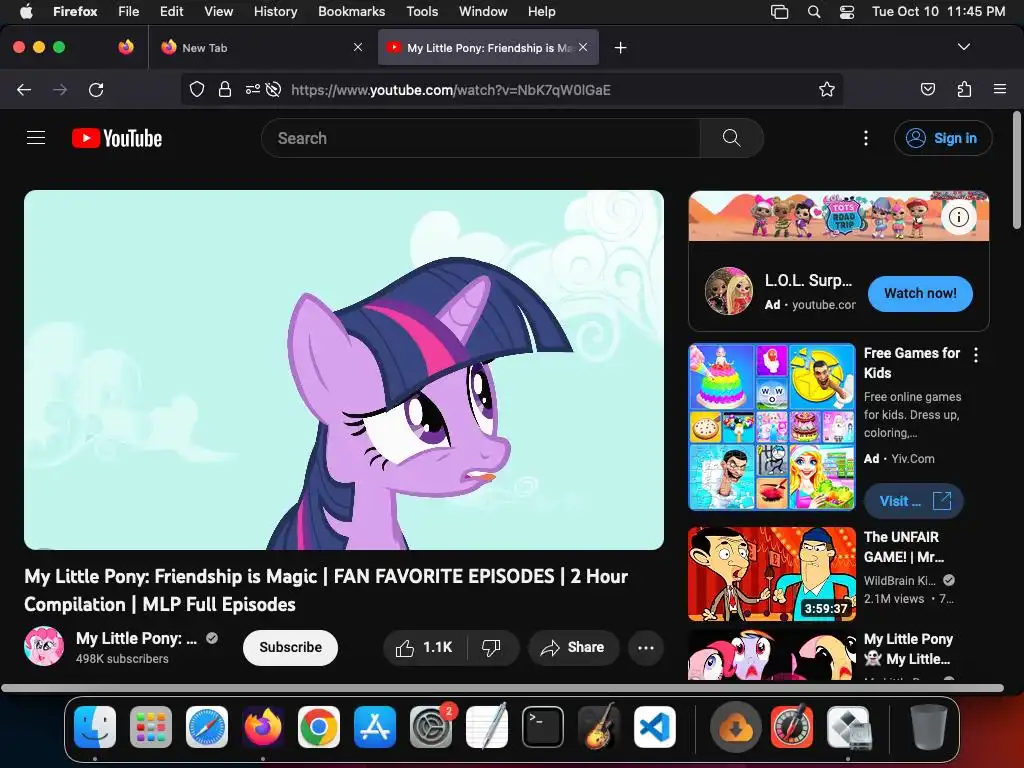The height and width of the screenshot is (768, 1024).
Task: Open the Free Games for Kids thumbnail
Action: [772, 426]
